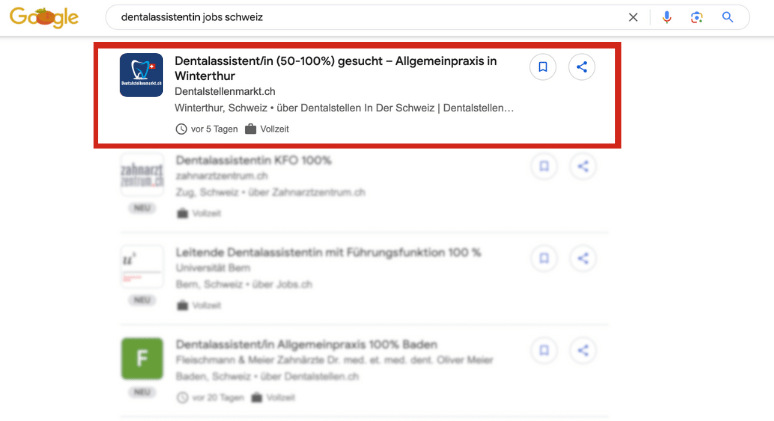Clear the search query with the X
The width and height of the screenshot is (774, 421).
click(x=633, y=17)
